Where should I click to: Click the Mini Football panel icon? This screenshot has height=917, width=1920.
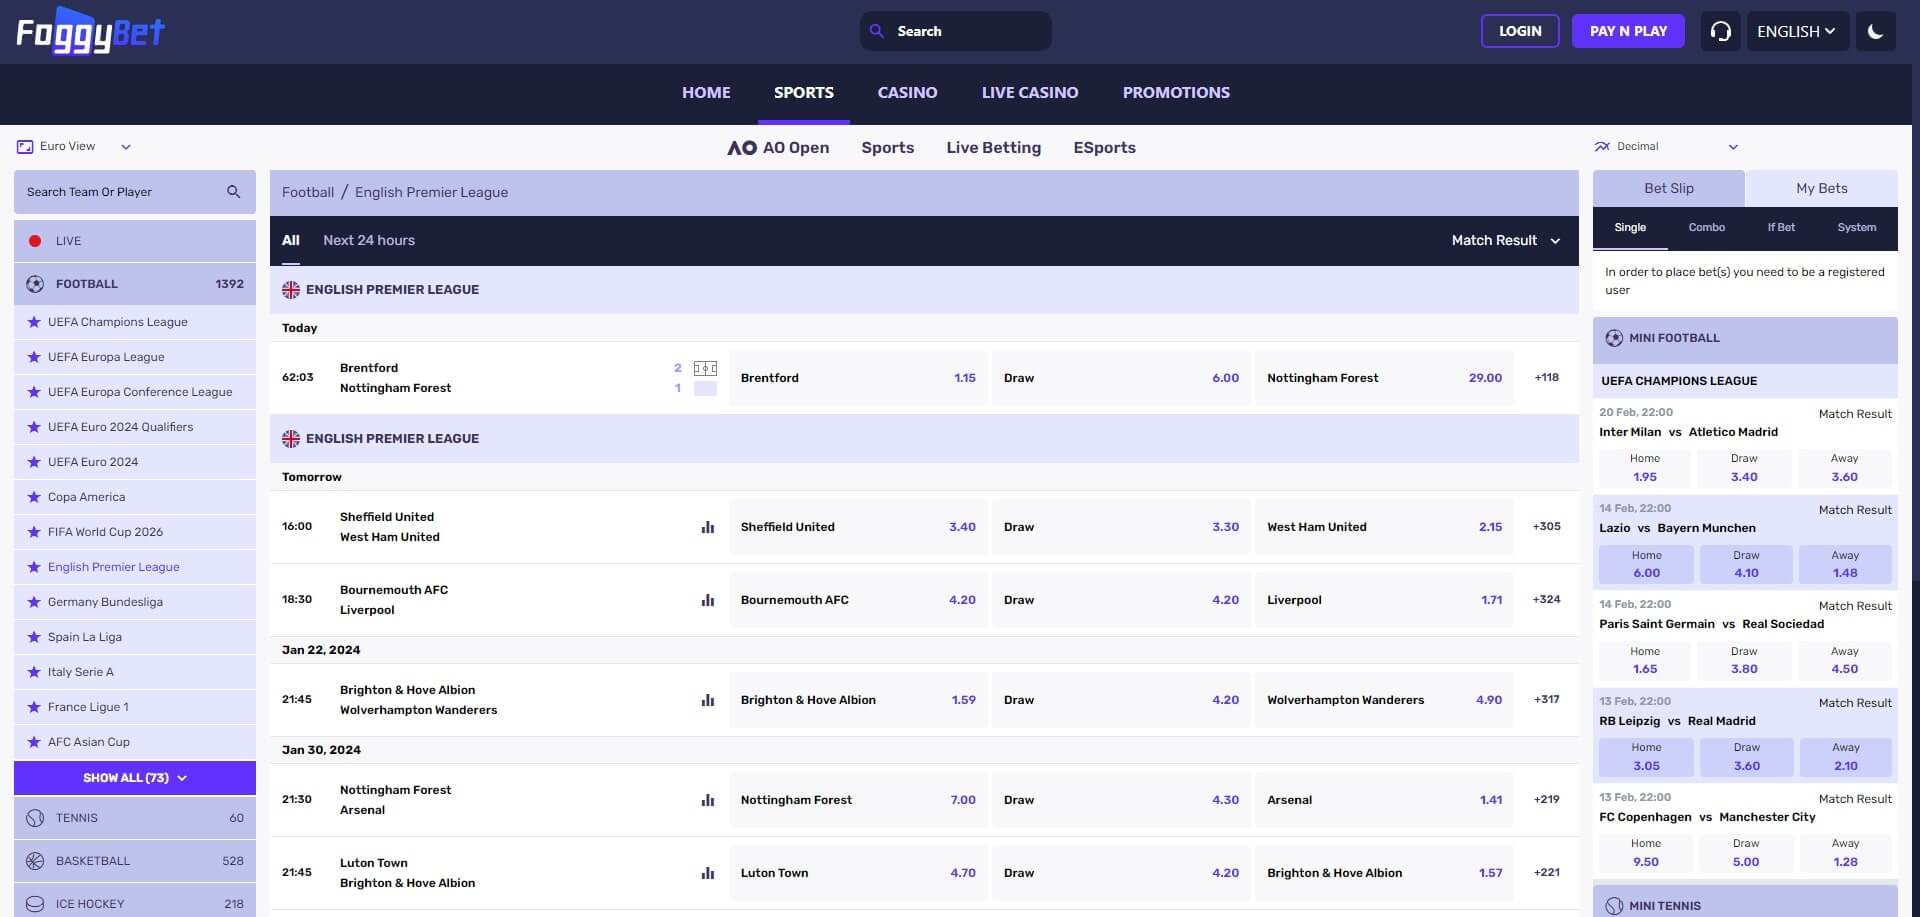tap(1613, 338)
